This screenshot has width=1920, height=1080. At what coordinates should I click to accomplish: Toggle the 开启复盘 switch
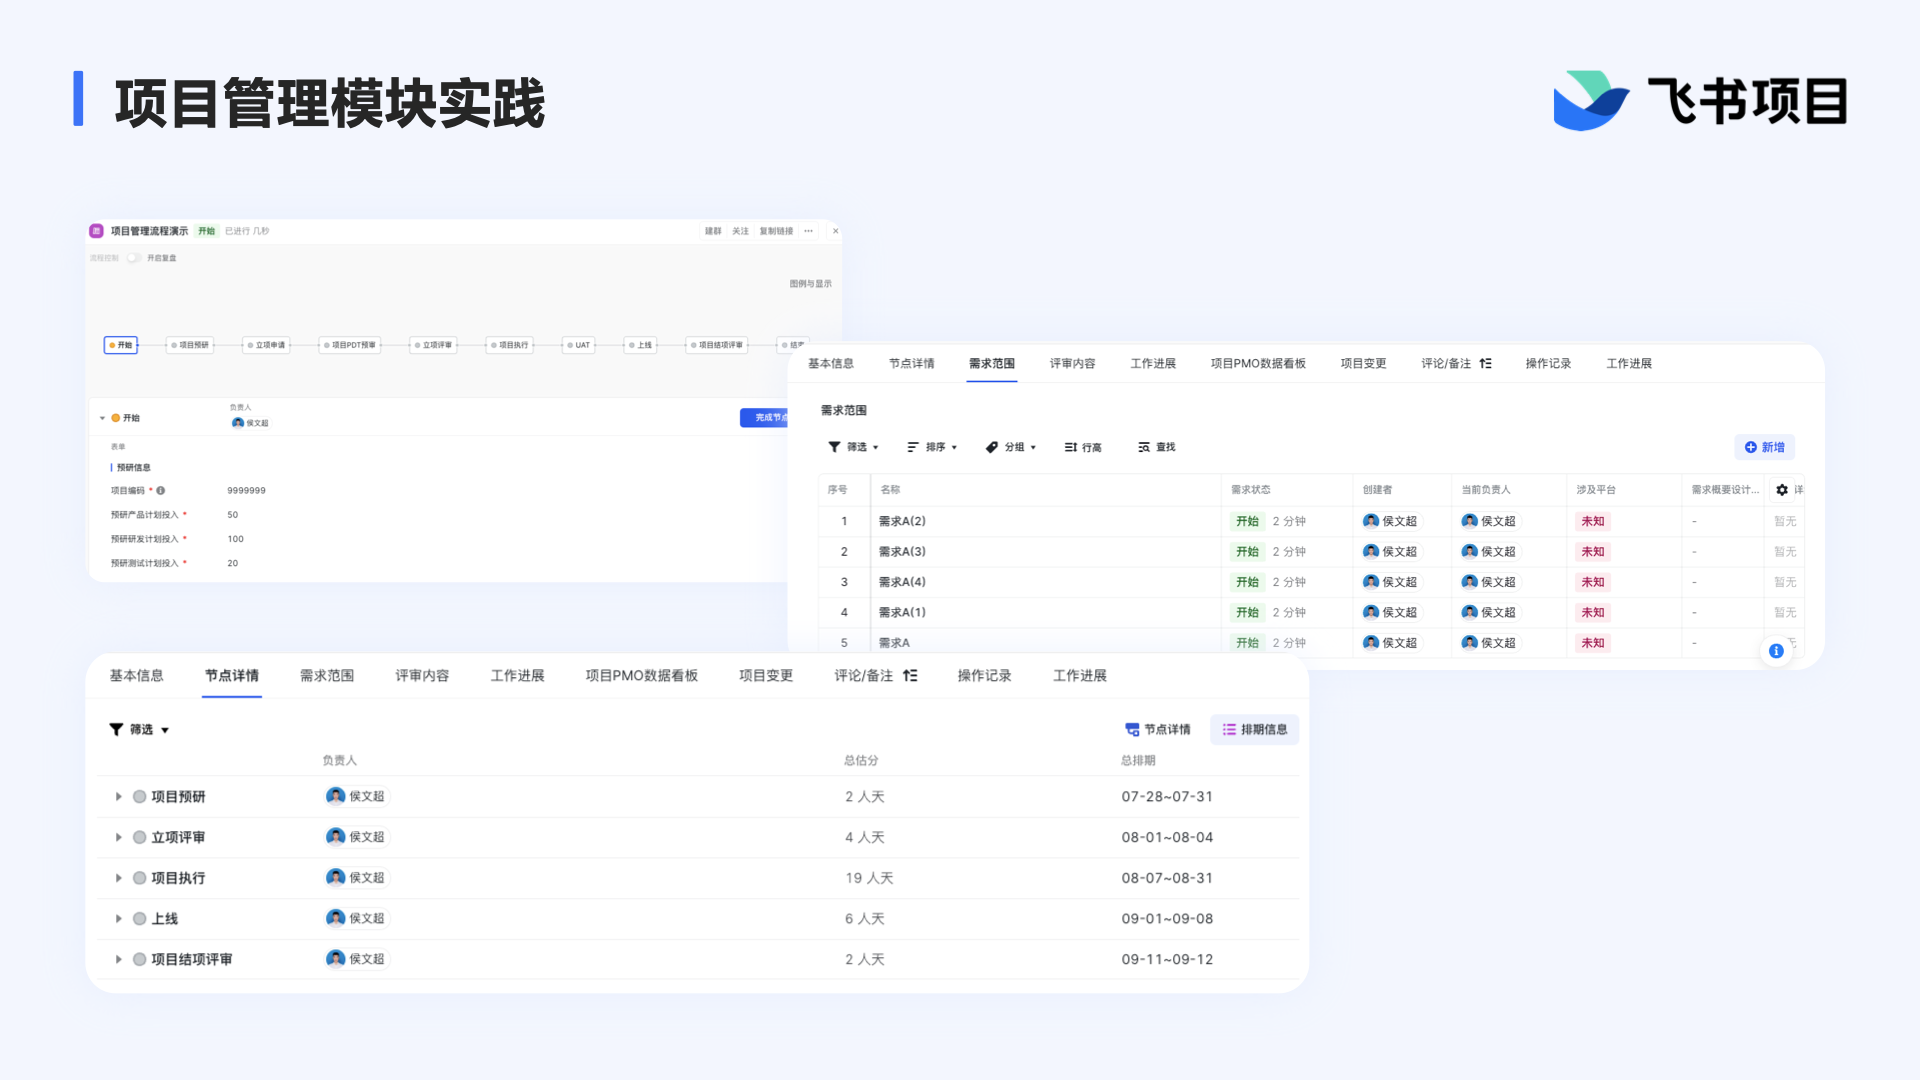pyautogui.click(x=133, y=258)
